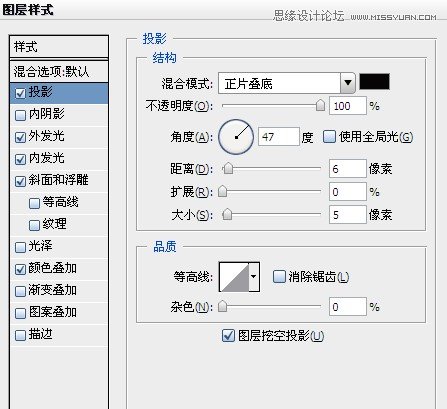Open the 斜面和浮雕 settings row label
Image resolution: width=447 pixels, height=409 pixels.
tap(59, 180)
